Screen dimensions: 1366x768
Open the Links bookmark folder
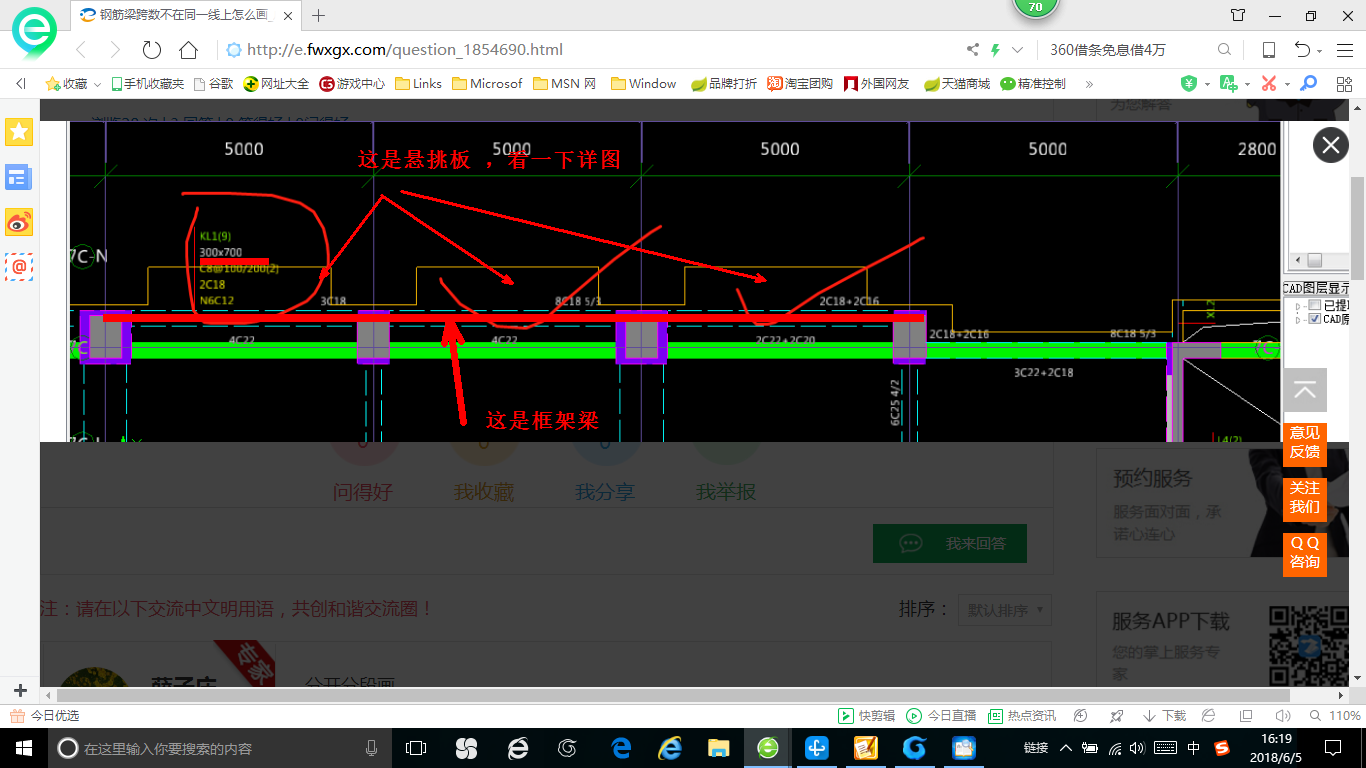[x=418, y=84]
